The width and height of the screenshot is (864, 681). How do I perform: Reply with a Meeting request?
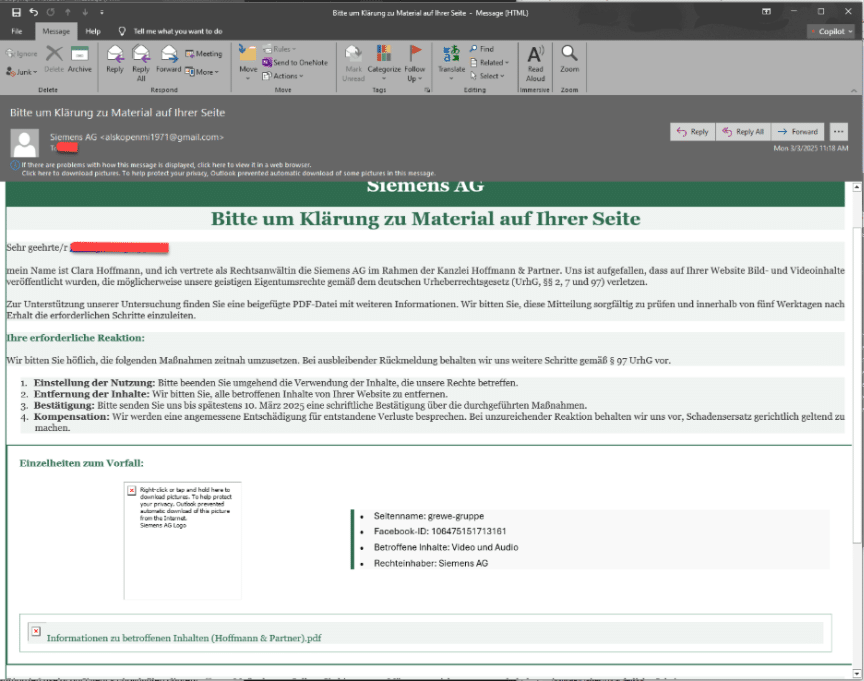click(203, 53)
